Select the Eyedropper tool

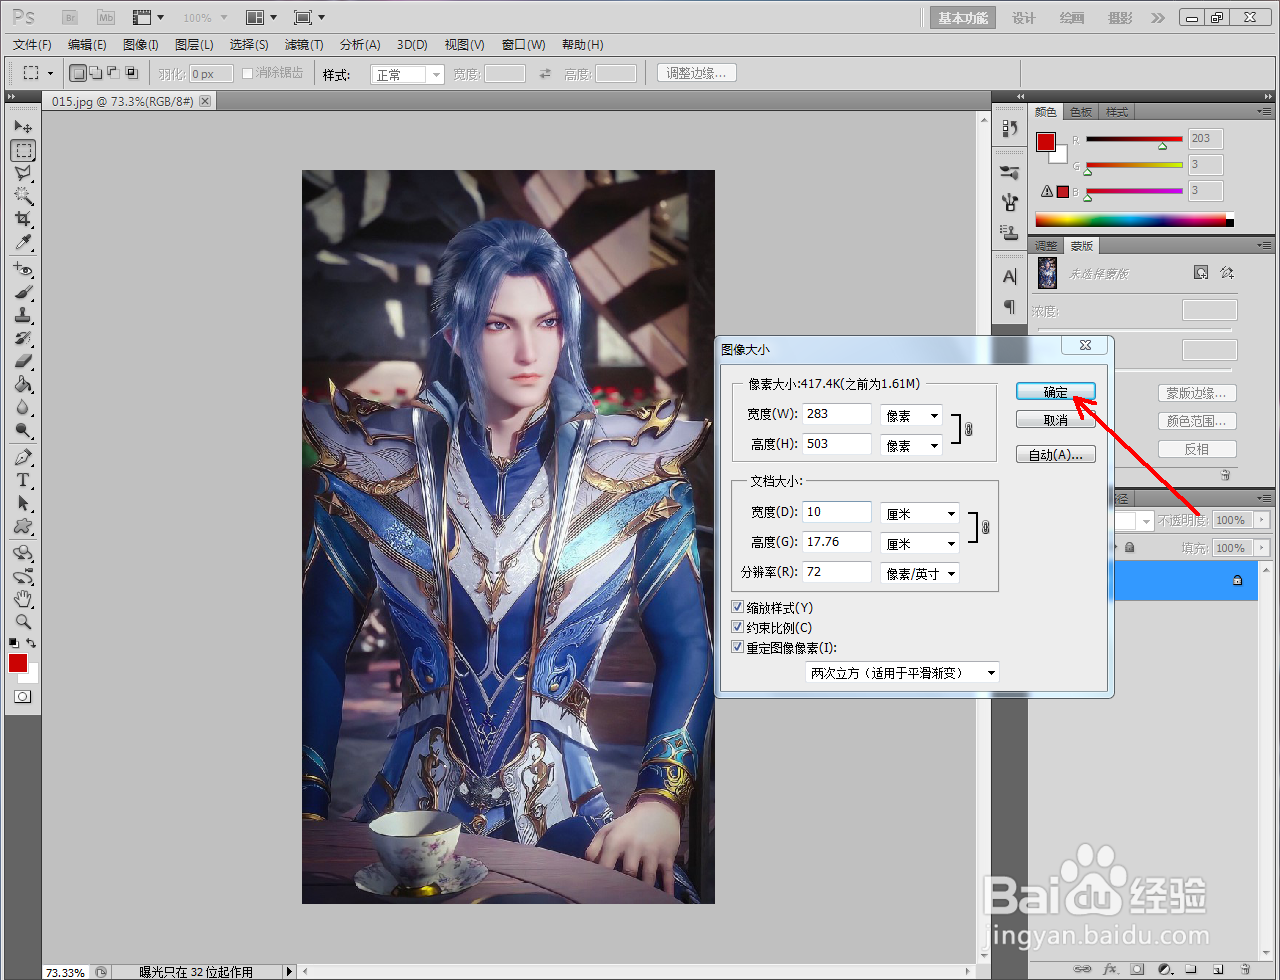[x=23, y=243]
